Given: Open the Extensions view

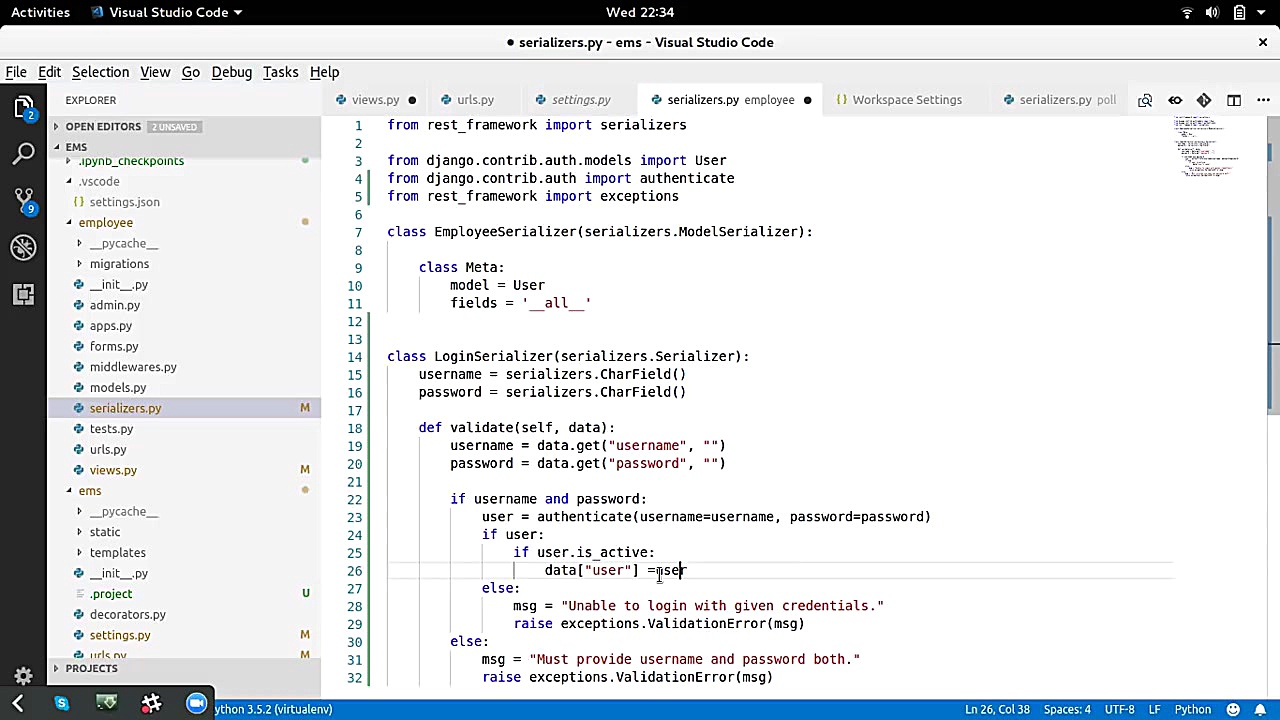Looking at the screenshot, I should coord(24,295).
